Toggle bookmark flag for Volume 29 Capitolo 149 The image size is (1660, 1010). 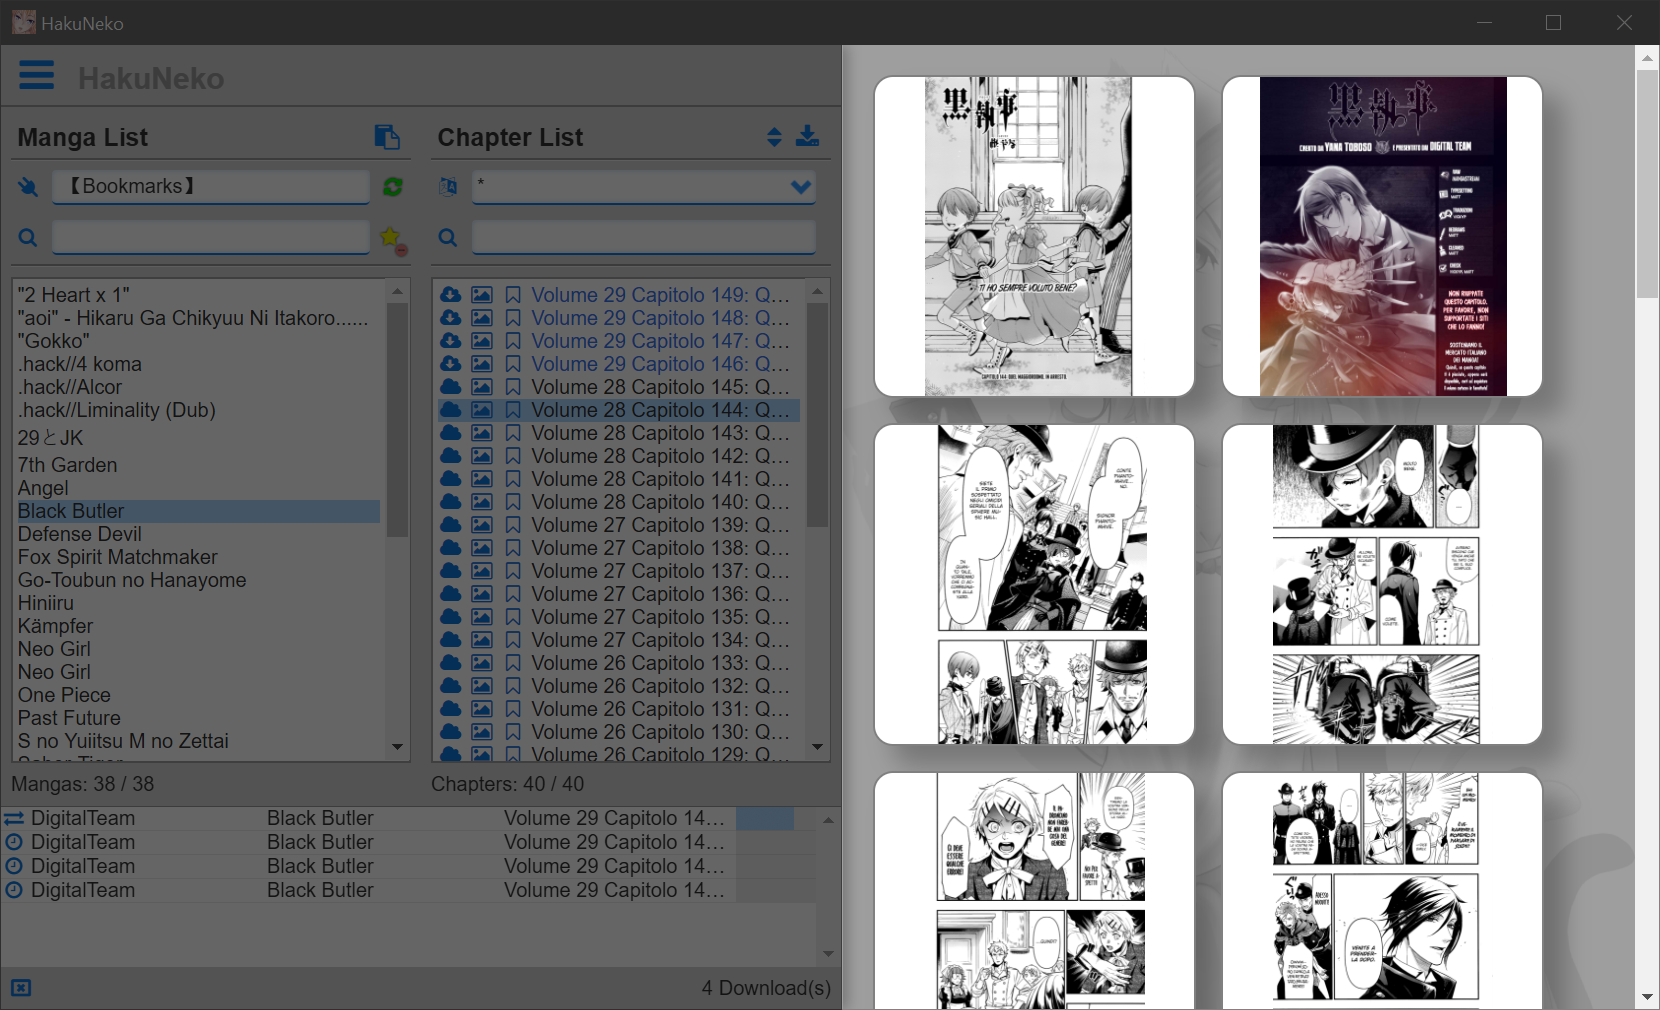[513, 295]
